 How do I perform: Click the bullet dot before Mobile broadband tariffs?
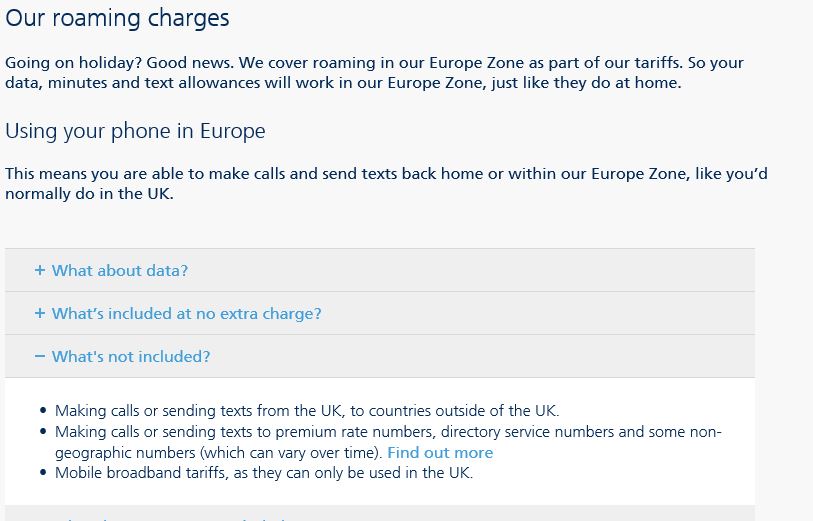click(x=43, y=474)
